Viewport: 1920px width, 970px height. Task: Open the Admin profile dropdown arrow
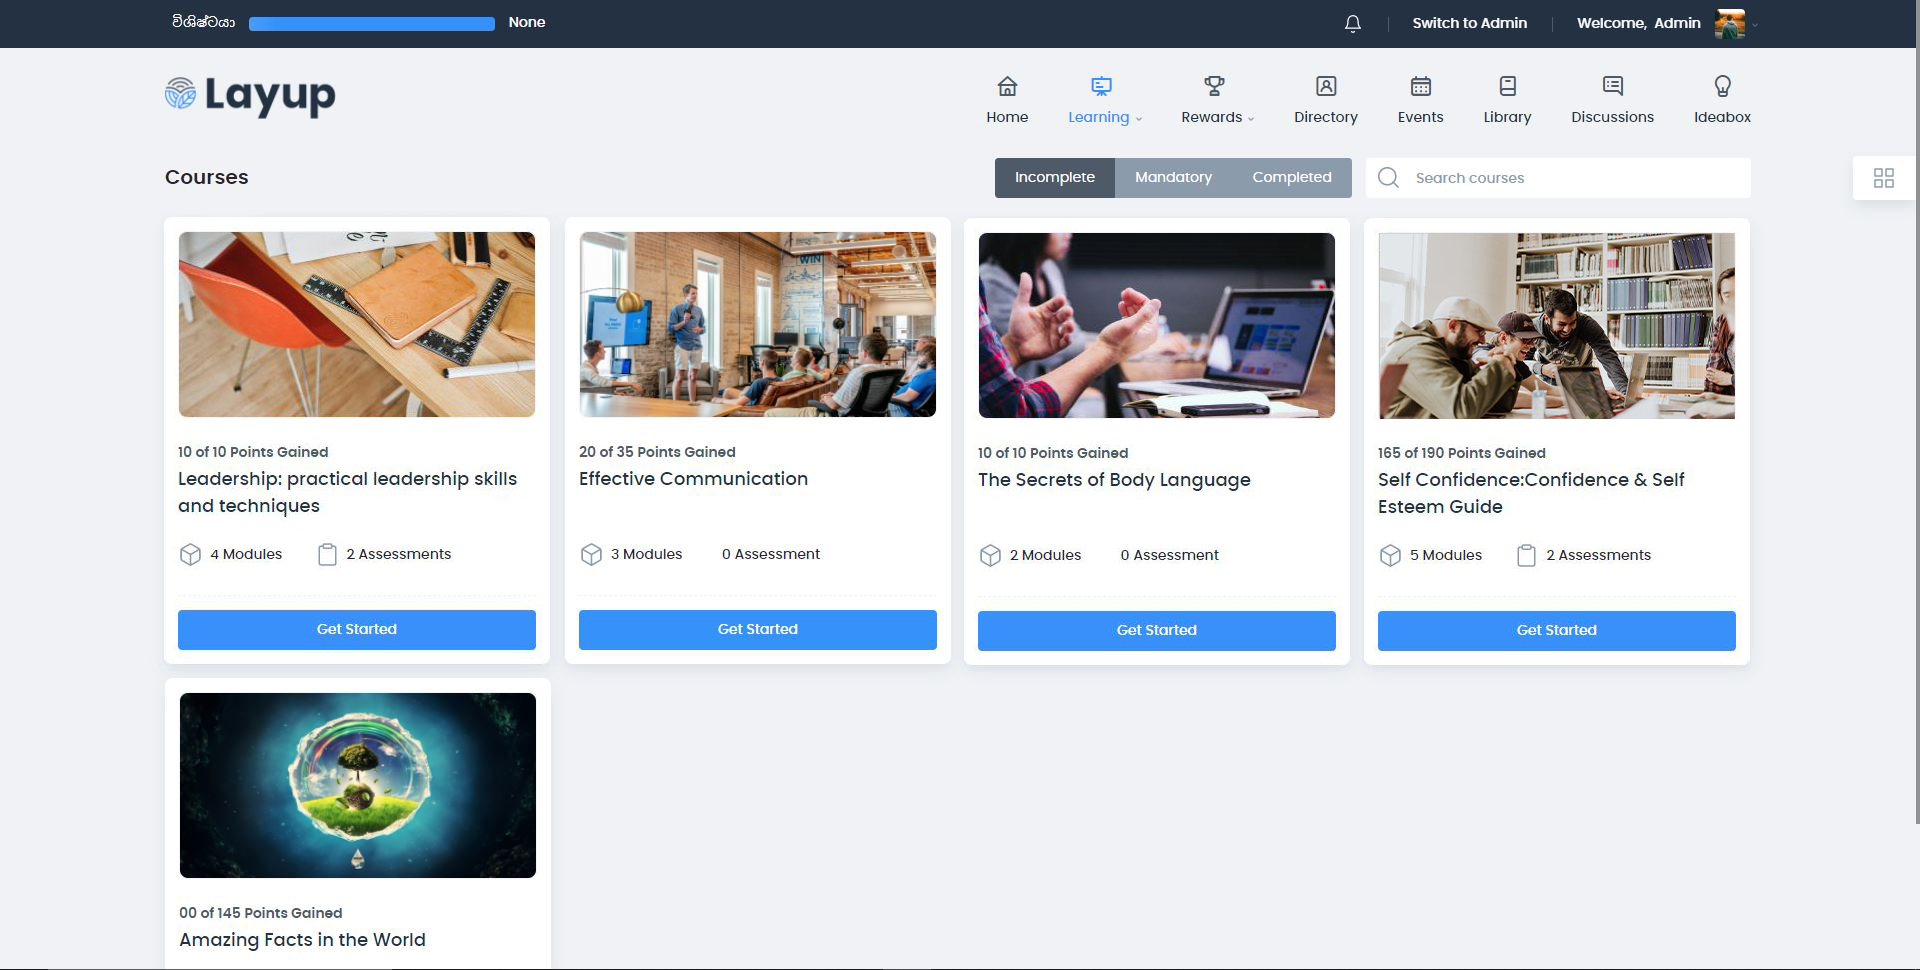1754,25
